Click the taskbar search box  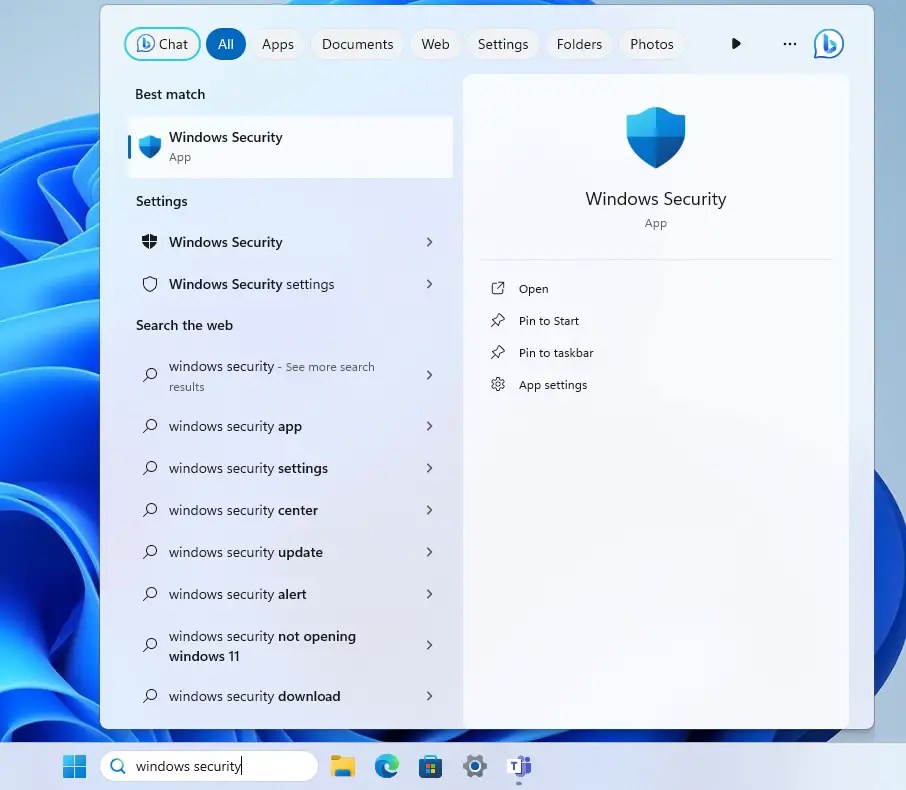tap(209, 766)
